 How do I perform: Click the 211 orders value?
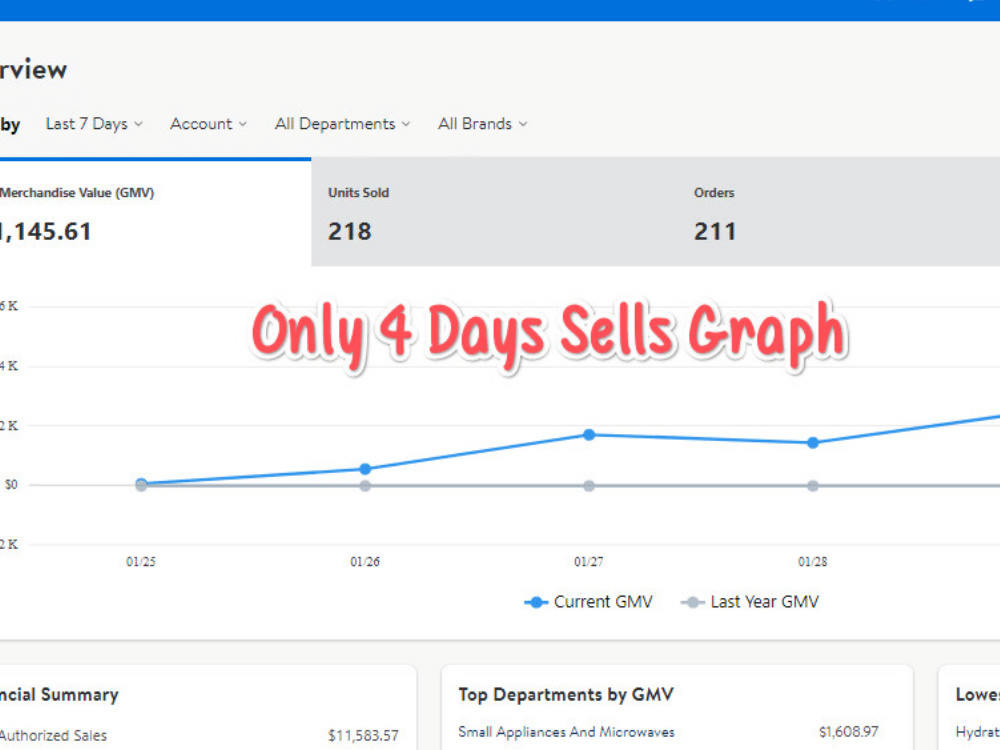[715, 232]
